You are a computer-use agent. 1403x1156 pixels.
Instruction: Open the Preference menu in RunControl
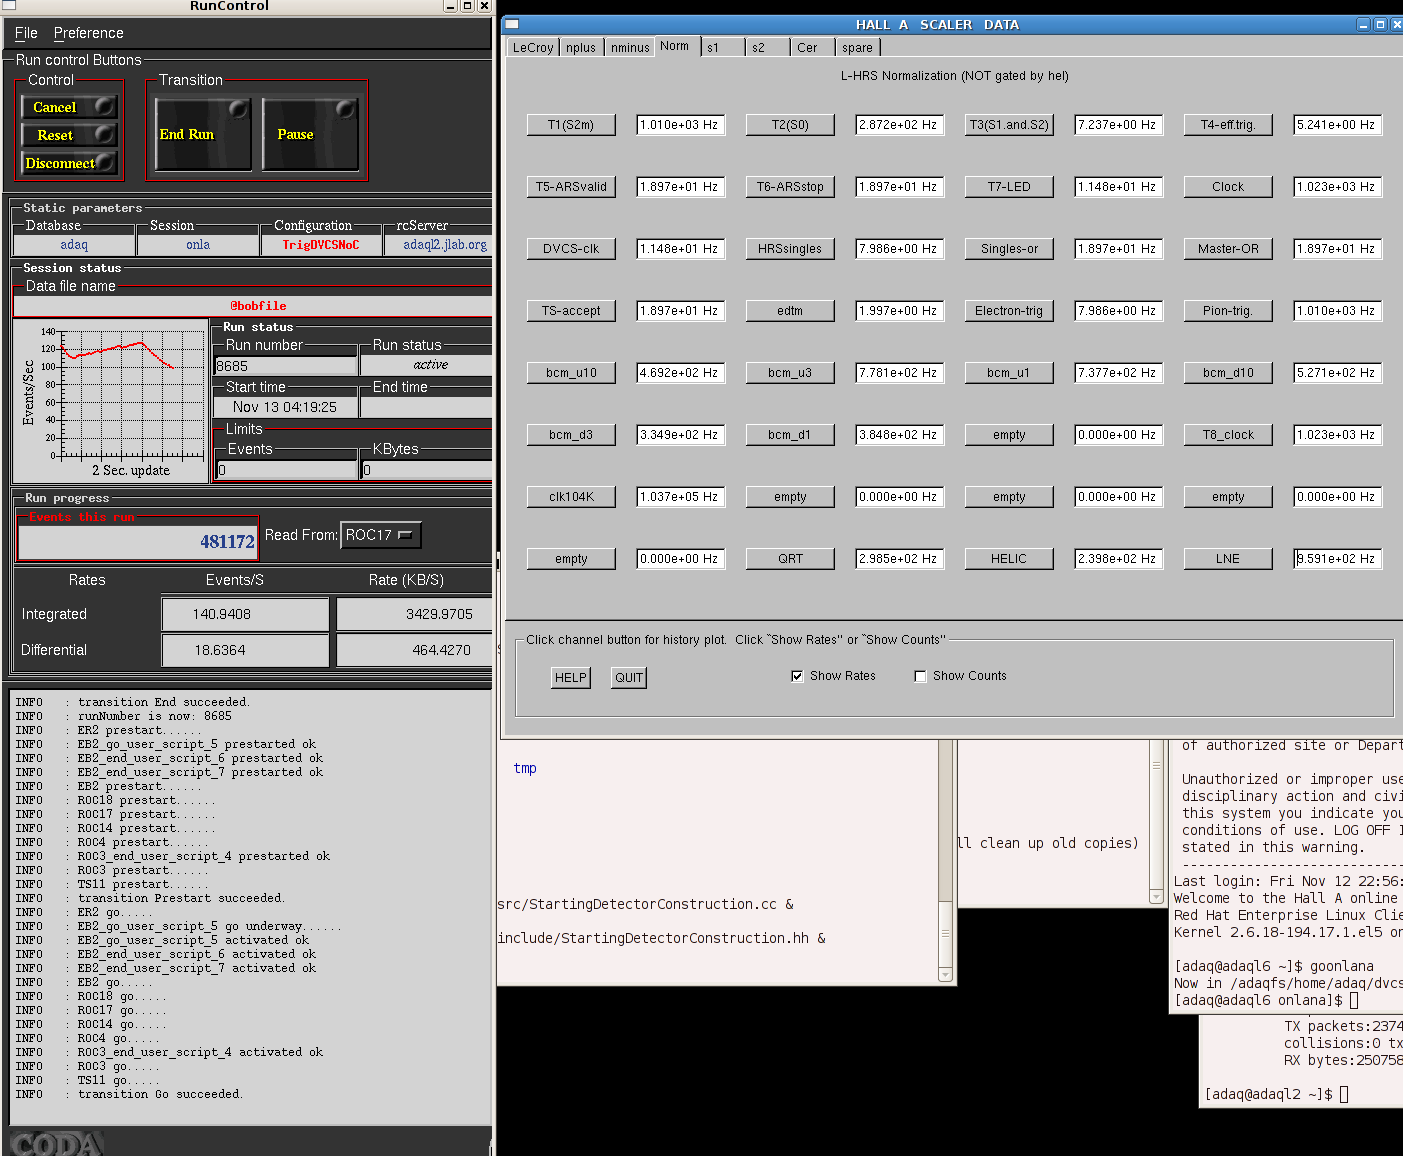coord(88,33)
